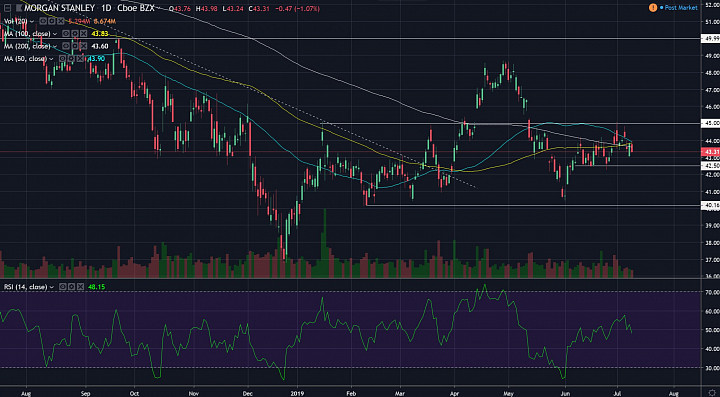The height and width of the screenshot is (397, 720).
Task: Expand the MA (100, close) dropdown arrow
Action: click(x=55, y=34)
